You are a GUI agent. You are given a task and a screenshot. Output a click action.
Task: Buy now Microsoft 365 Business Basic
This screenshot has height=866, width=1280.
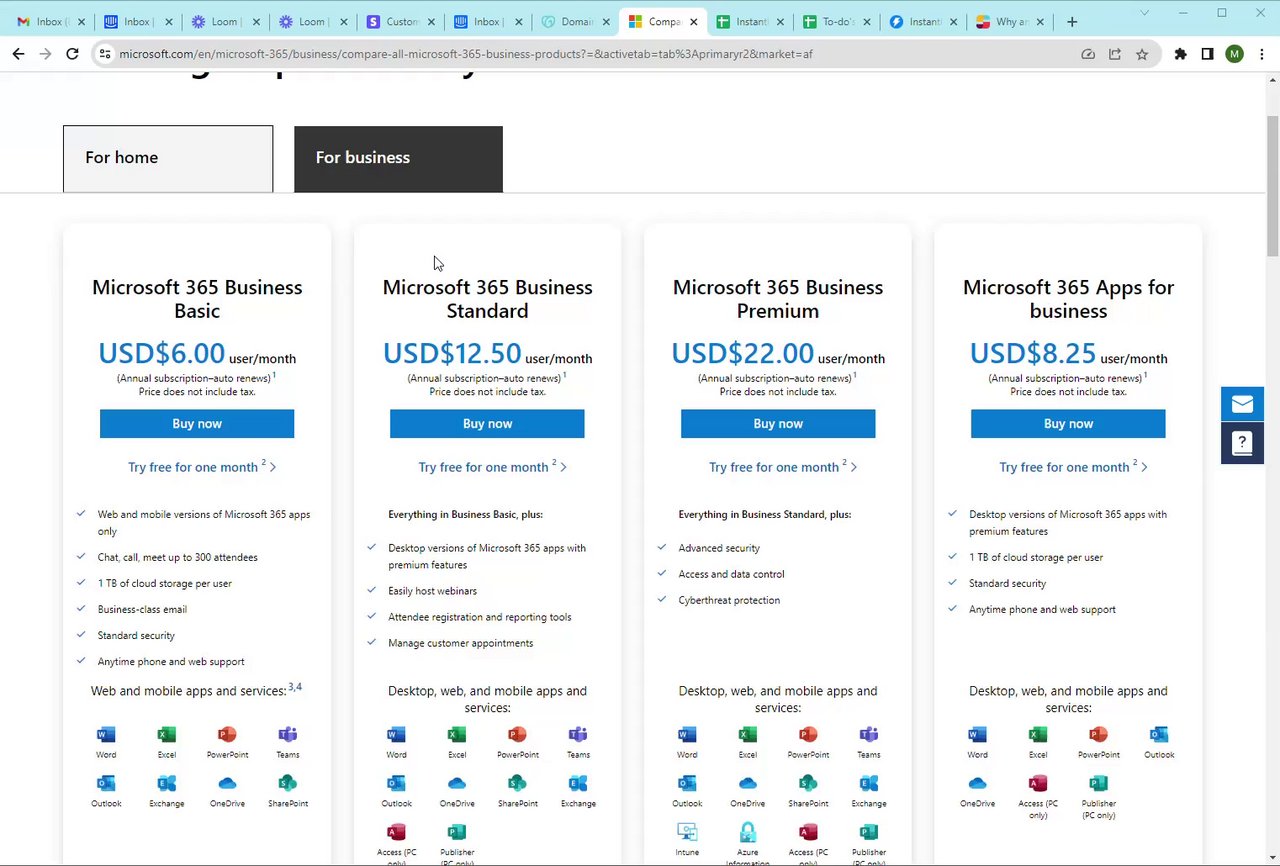(197, 424)
